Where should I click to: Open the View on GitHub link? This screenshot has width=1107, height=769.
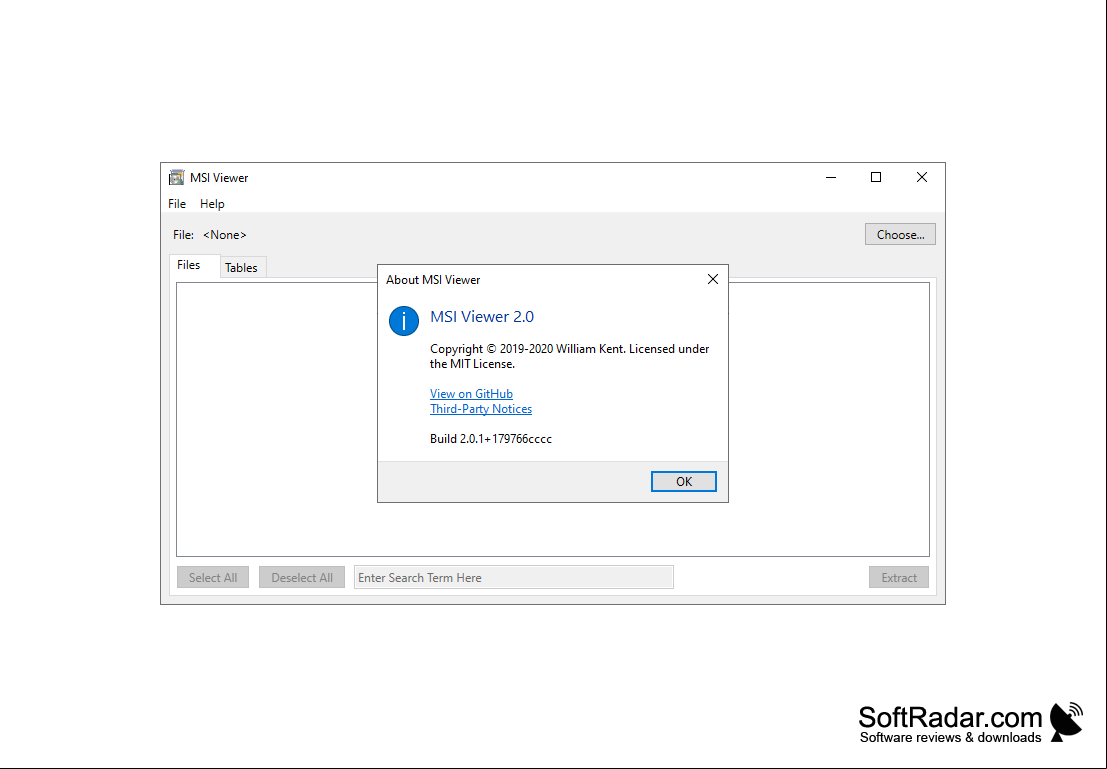[x=471, y=393]
